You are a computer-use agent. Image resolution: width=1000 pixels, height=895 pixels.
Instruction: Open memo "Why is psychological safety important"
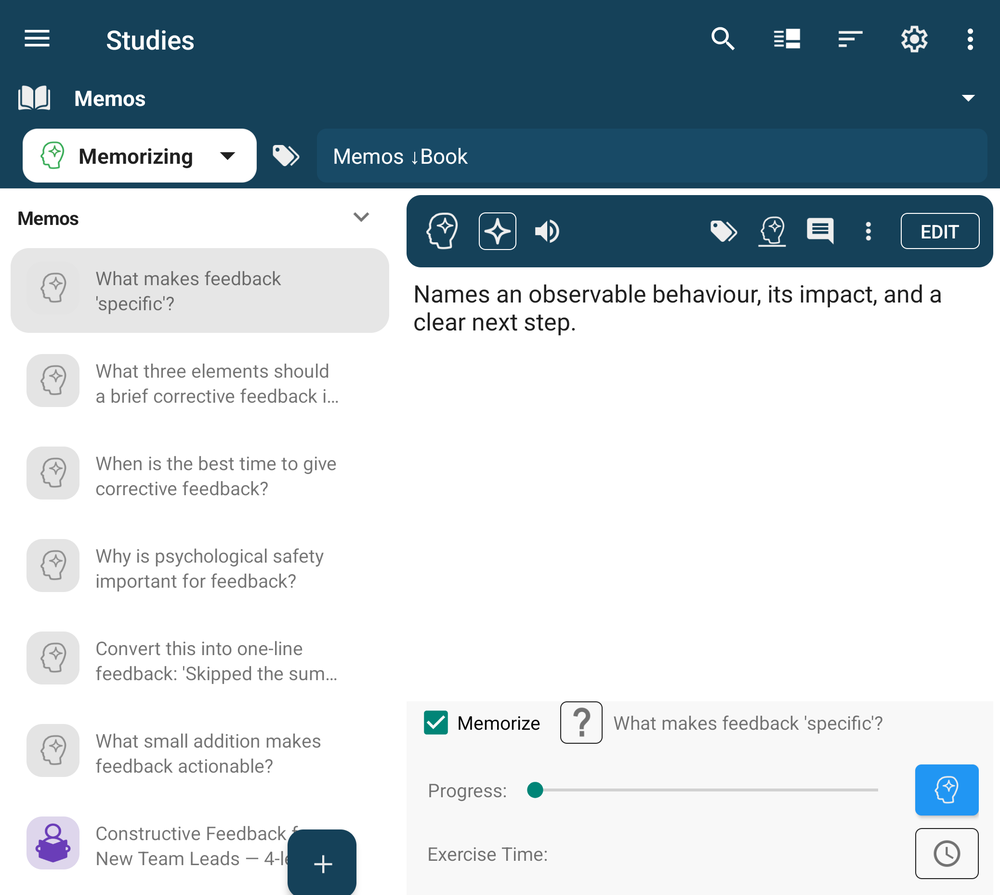[200, 568]
